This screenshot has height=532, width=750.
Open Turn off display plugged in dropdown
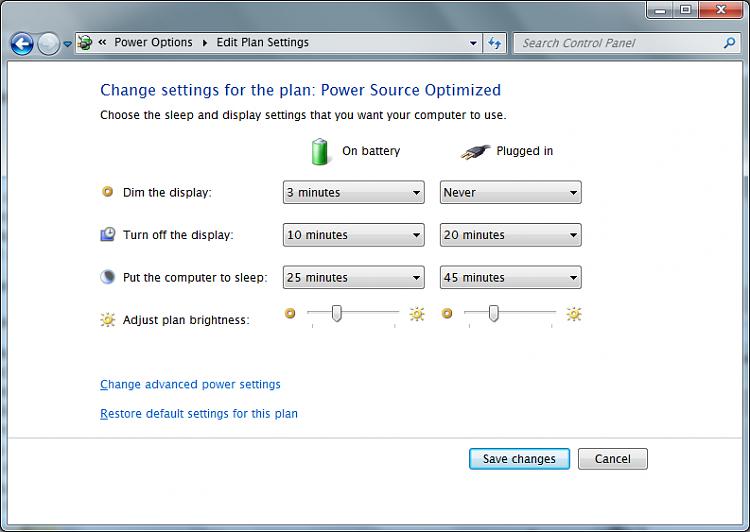[510, 235]
